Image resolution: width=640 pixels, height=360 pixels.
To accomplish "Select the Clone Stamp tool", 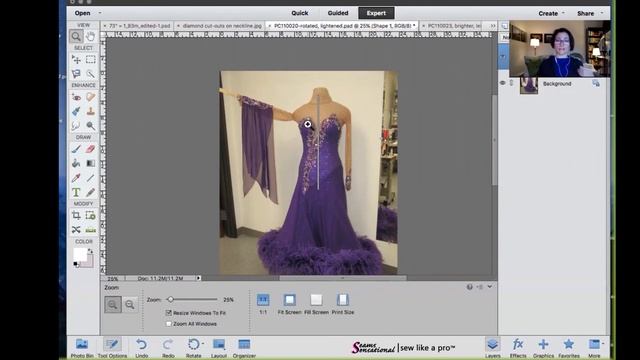I will [x=91, y=111].
